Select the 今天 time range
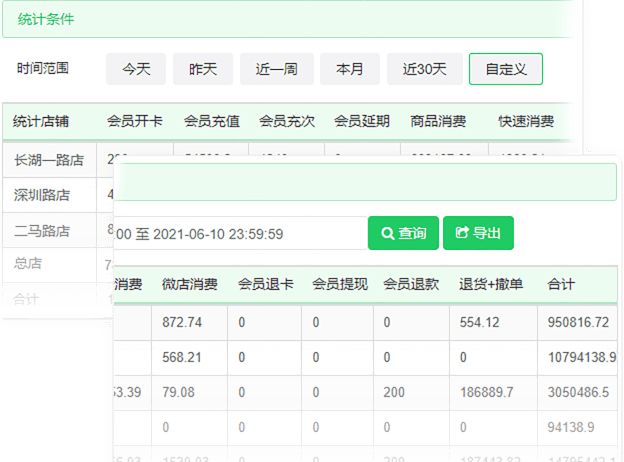The height and width of the screenshot is (462, 624). [x=136, y=69]
